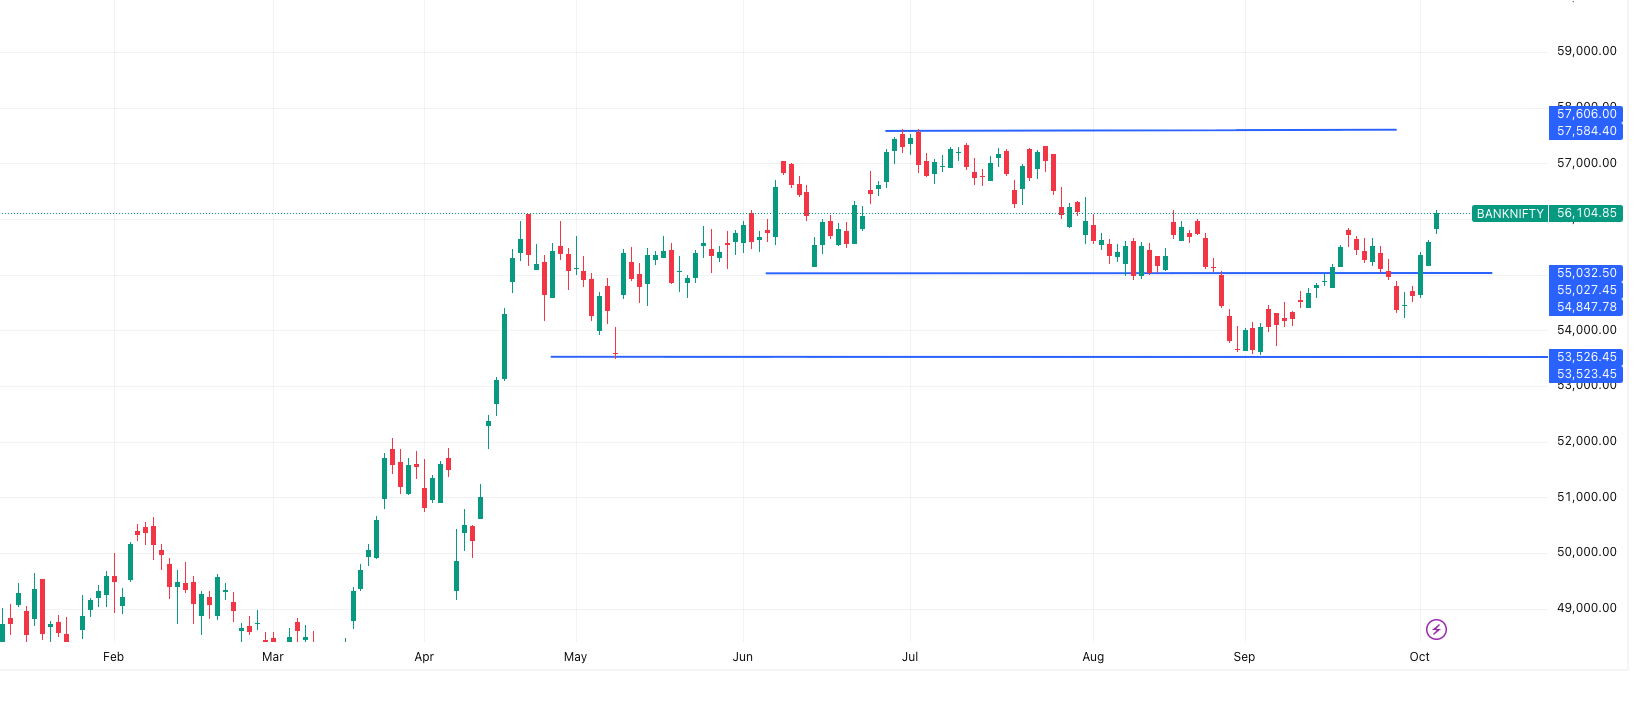Click the 59,000.00 price scale label

(x=1586, y=51)
